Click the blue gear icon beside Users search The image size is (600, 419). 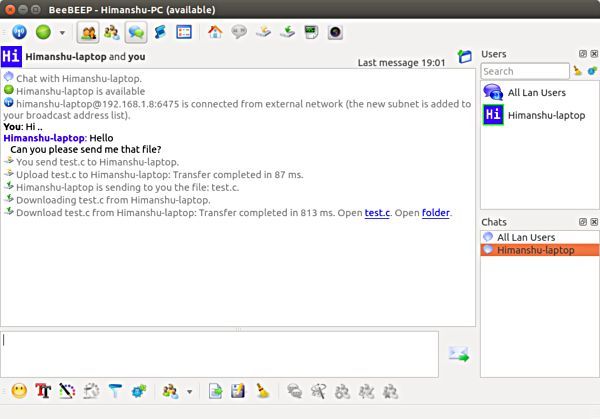point(592,71)
